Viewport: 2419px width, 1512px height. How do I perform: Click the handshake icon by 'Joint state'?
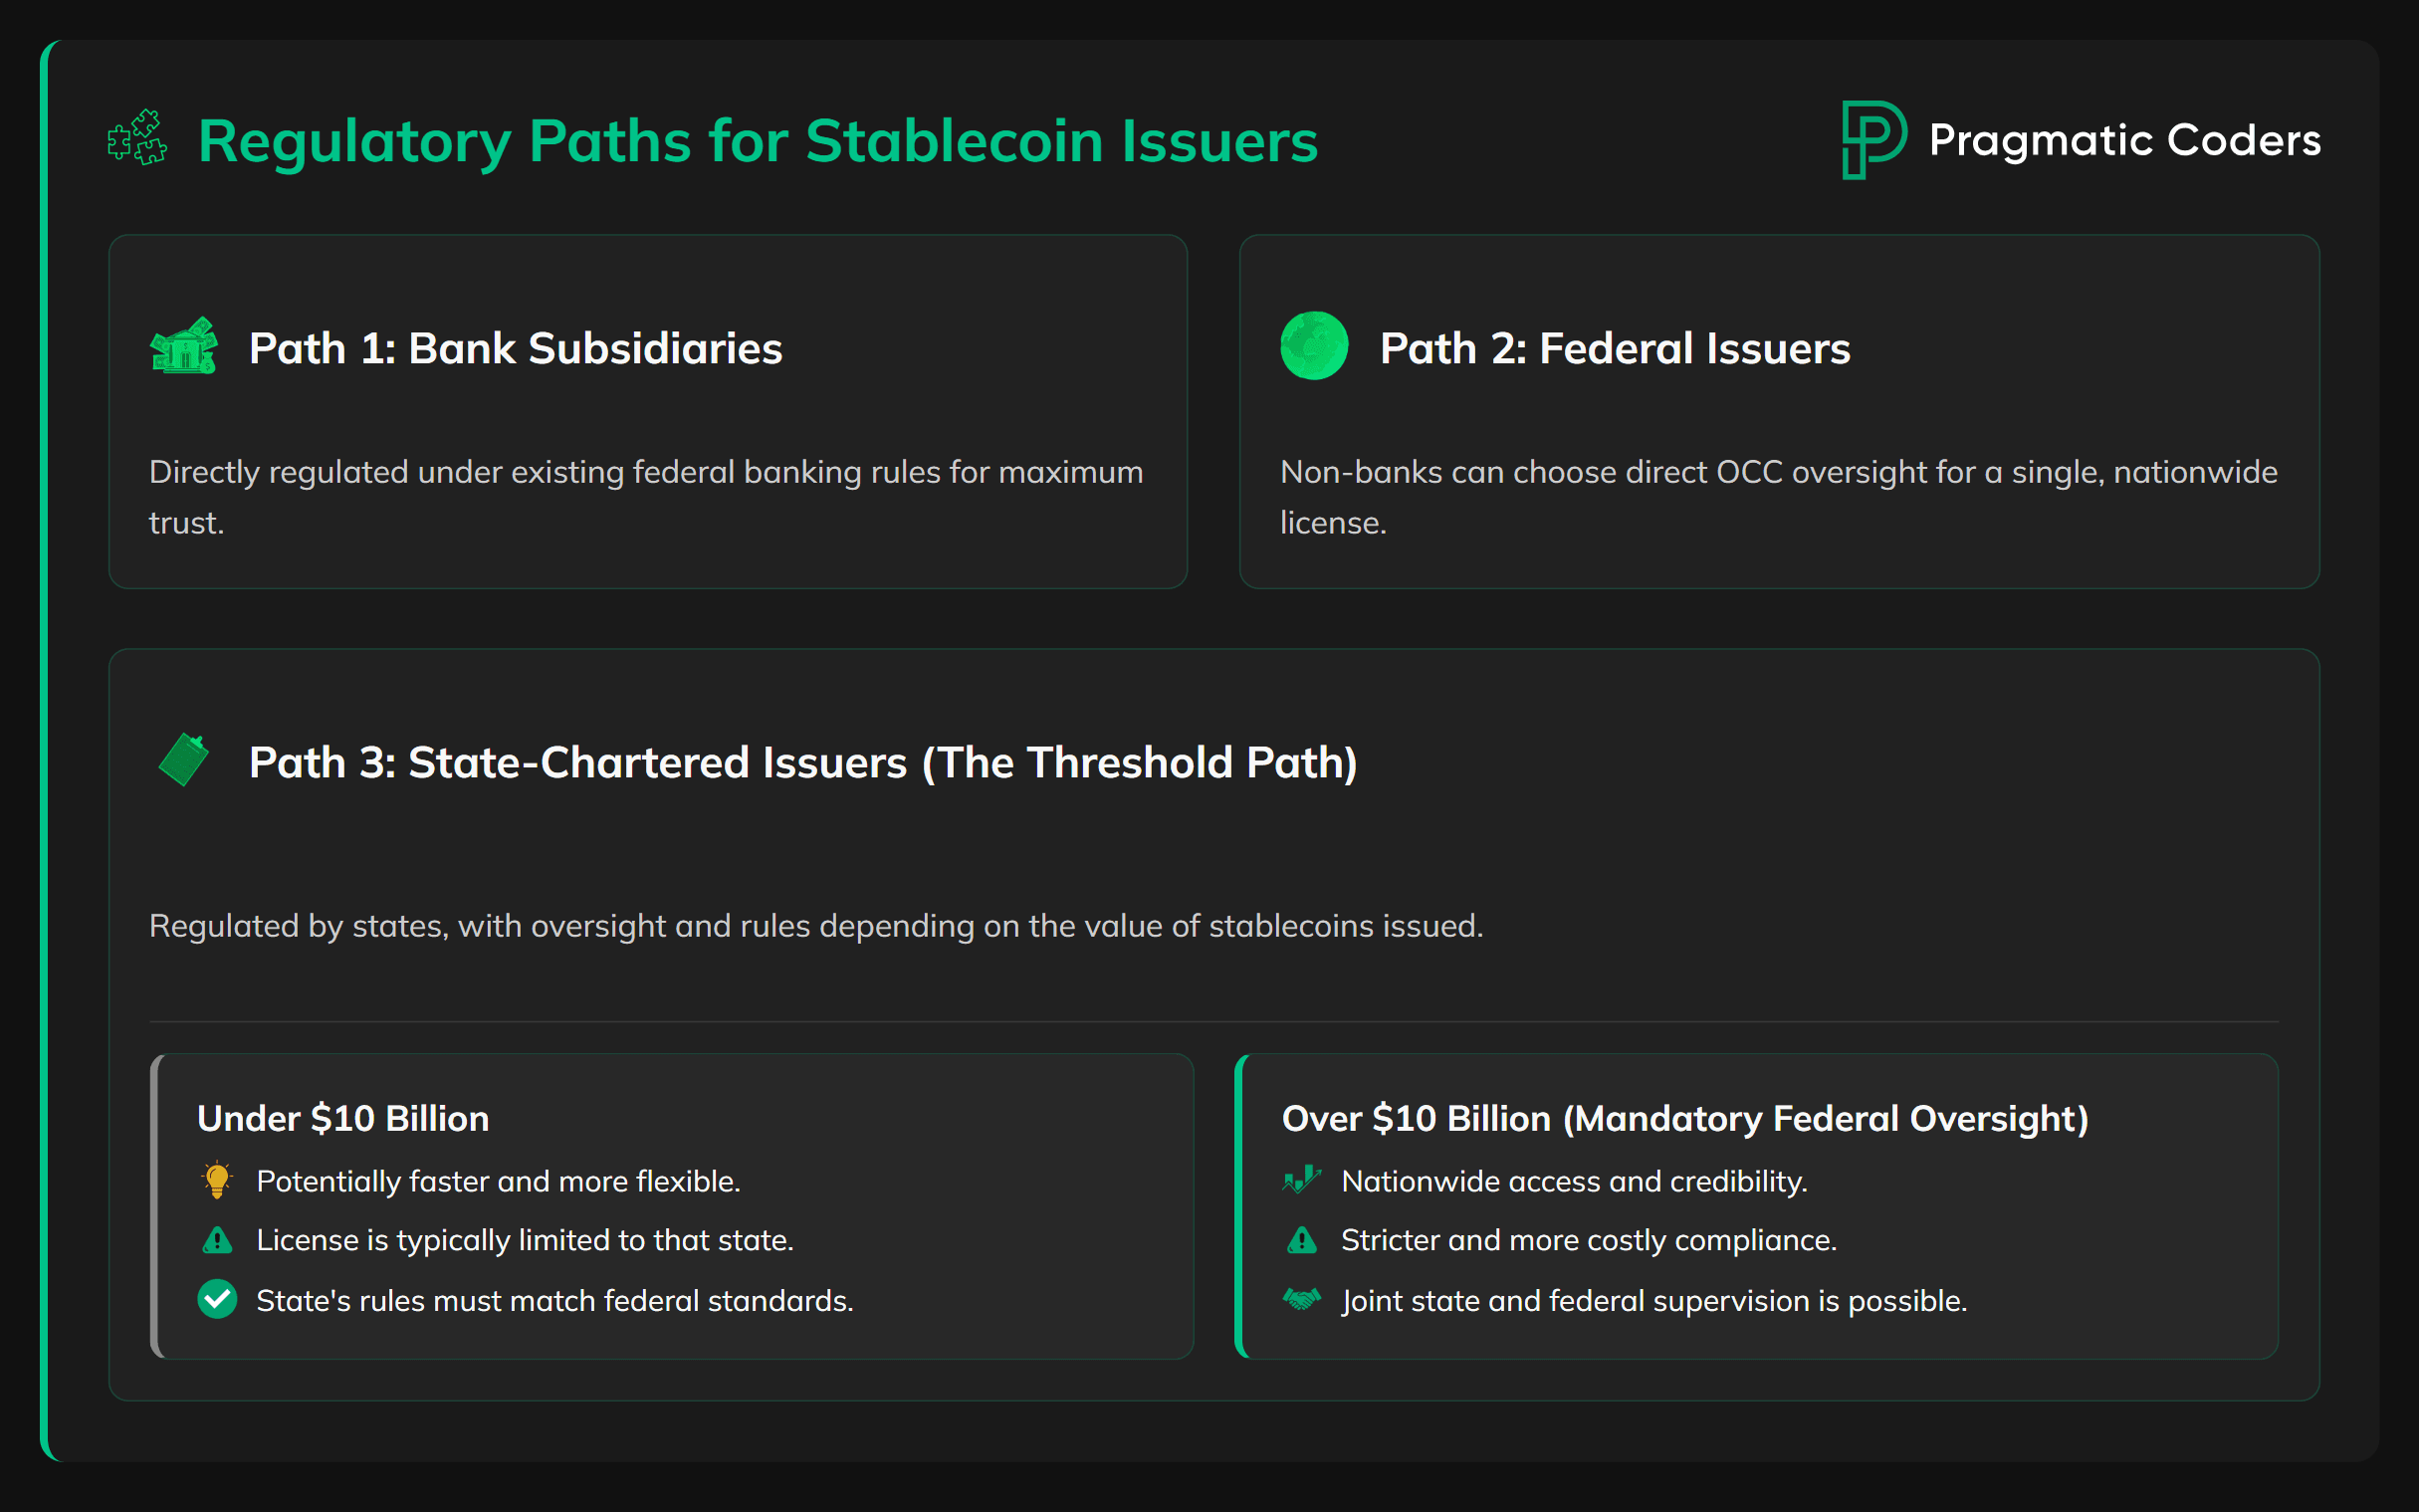pos(1301,1299)
